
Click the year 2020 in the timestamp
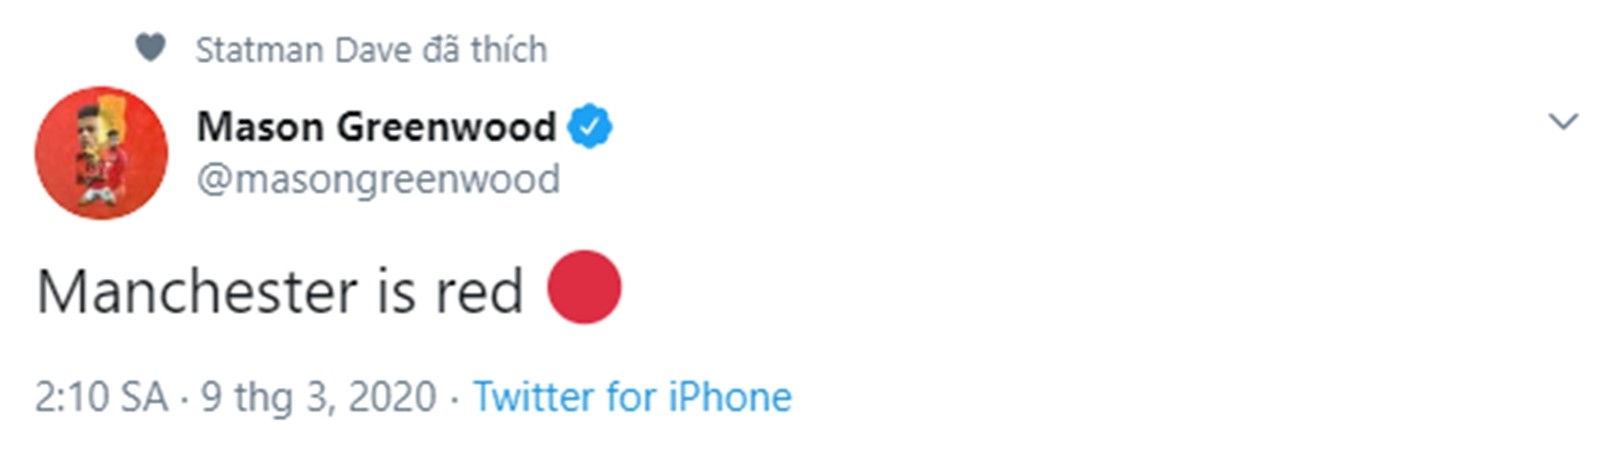[392, 397]
